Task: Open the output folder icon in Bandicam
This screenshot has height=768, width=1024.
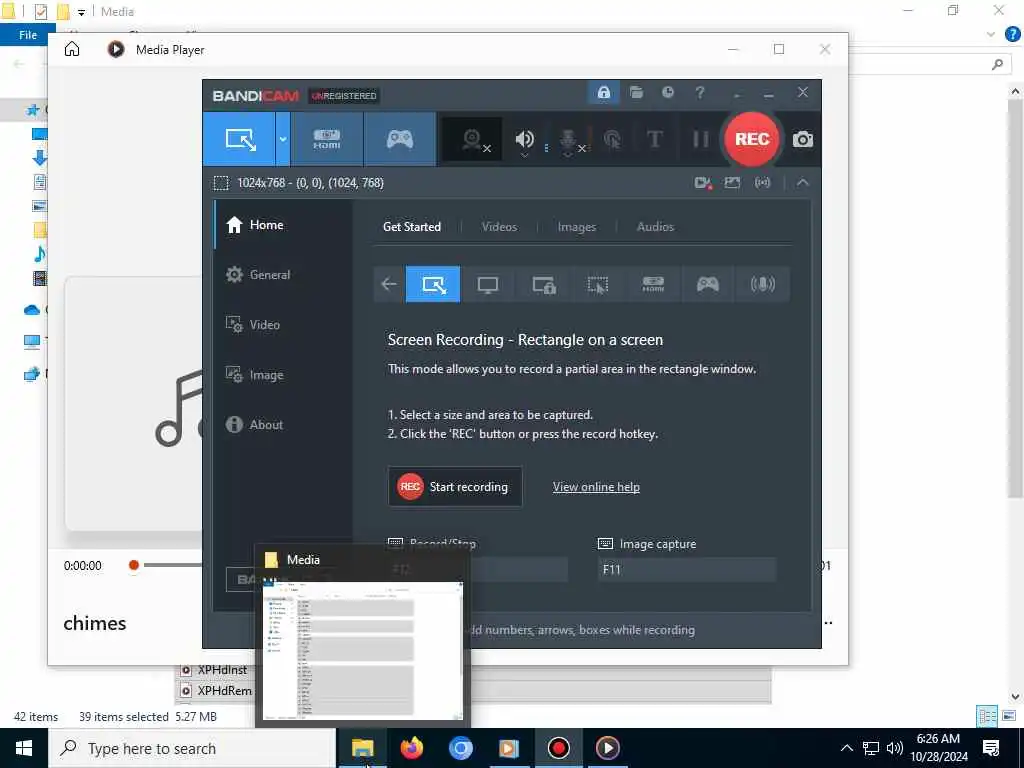Action: click(x=636, y=92)
